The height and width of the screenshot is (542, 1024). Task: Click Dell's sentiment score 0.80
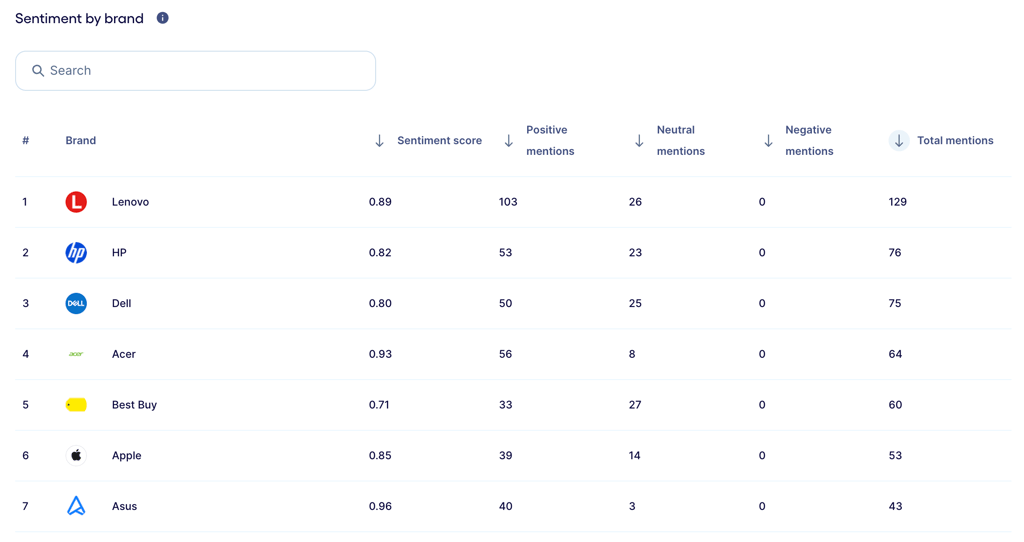point(380,304)
